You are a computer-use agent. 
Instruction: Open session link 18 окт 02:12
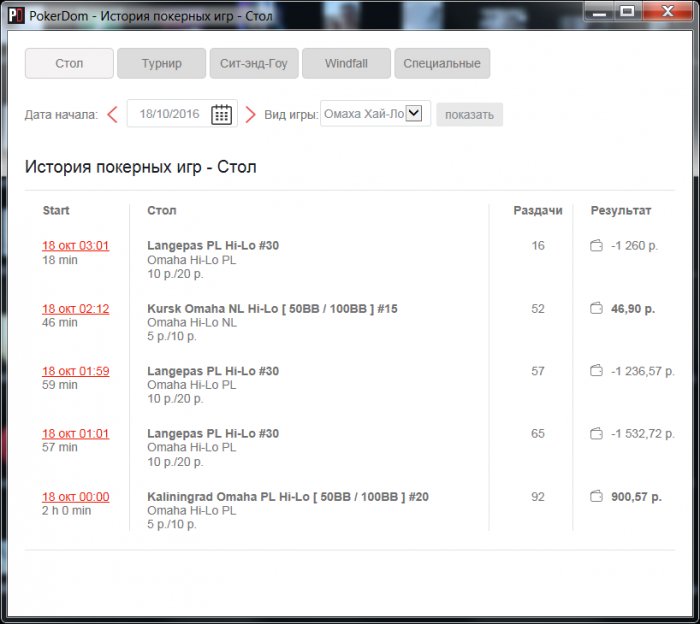(x=75, y=309)
